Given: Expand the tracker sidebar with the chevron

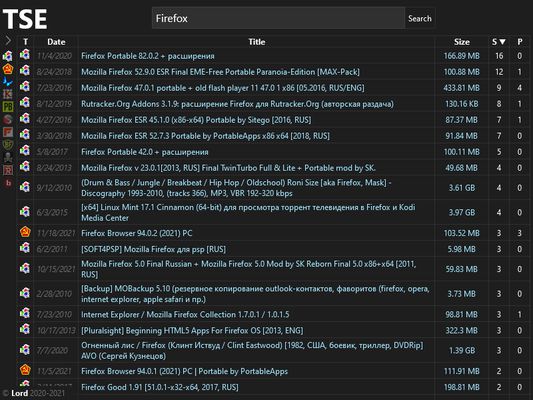Looking at the screenshot, I should pos(8,40).
